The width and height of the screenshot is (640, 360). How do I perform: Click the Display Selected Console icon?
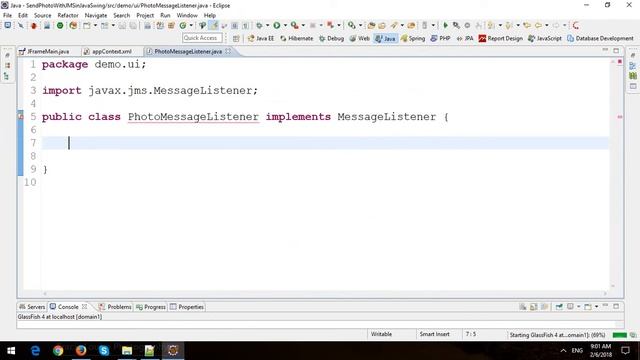[570, 307]
